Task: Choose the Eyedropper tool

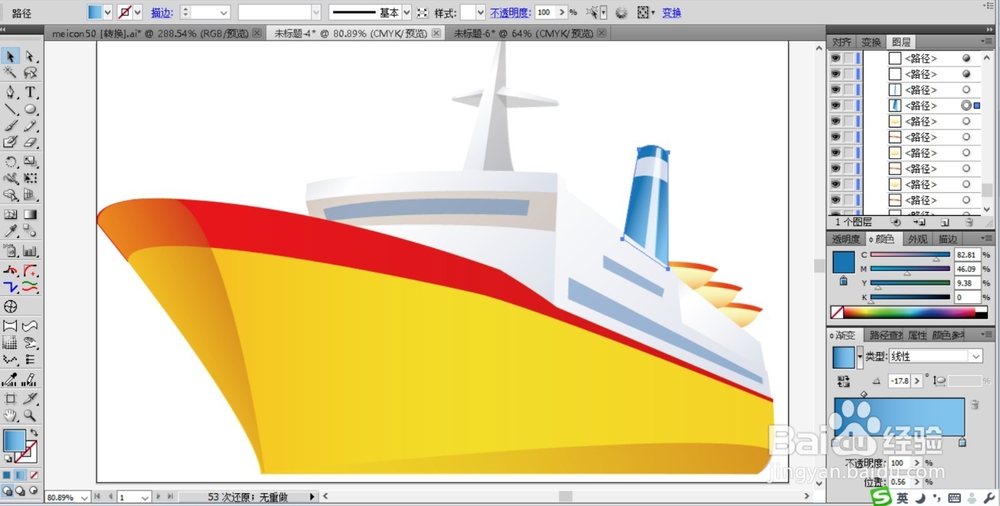Action: 10,231
